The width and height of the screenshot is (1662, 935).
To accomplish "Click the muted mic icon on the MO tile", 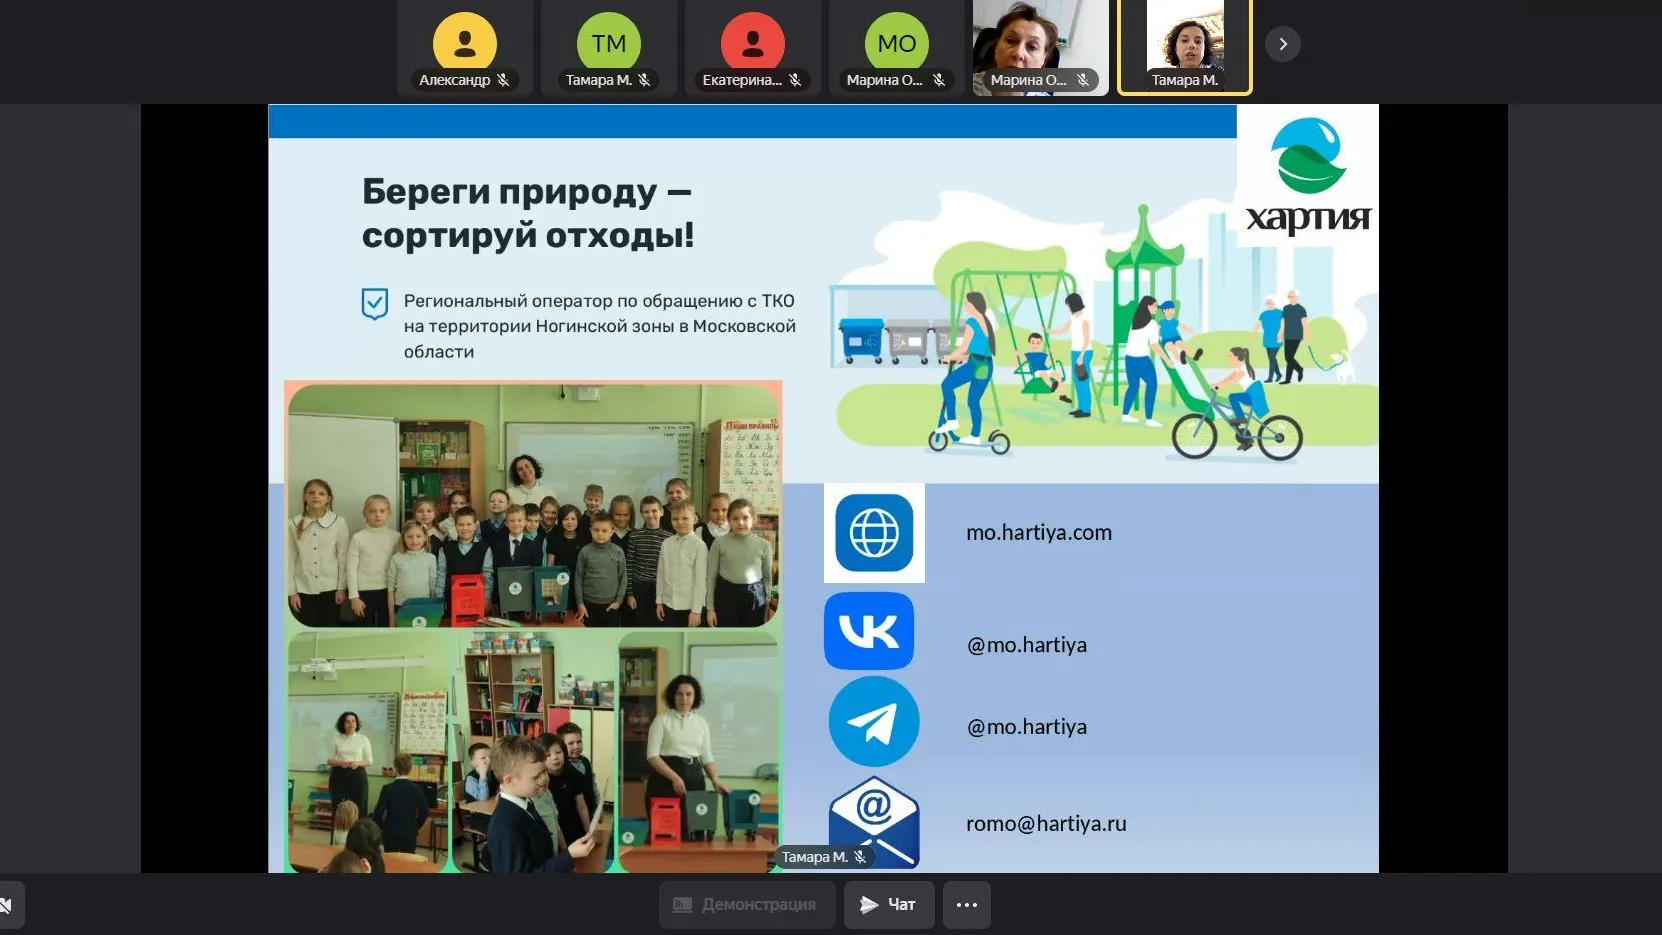I will [940, 81].
